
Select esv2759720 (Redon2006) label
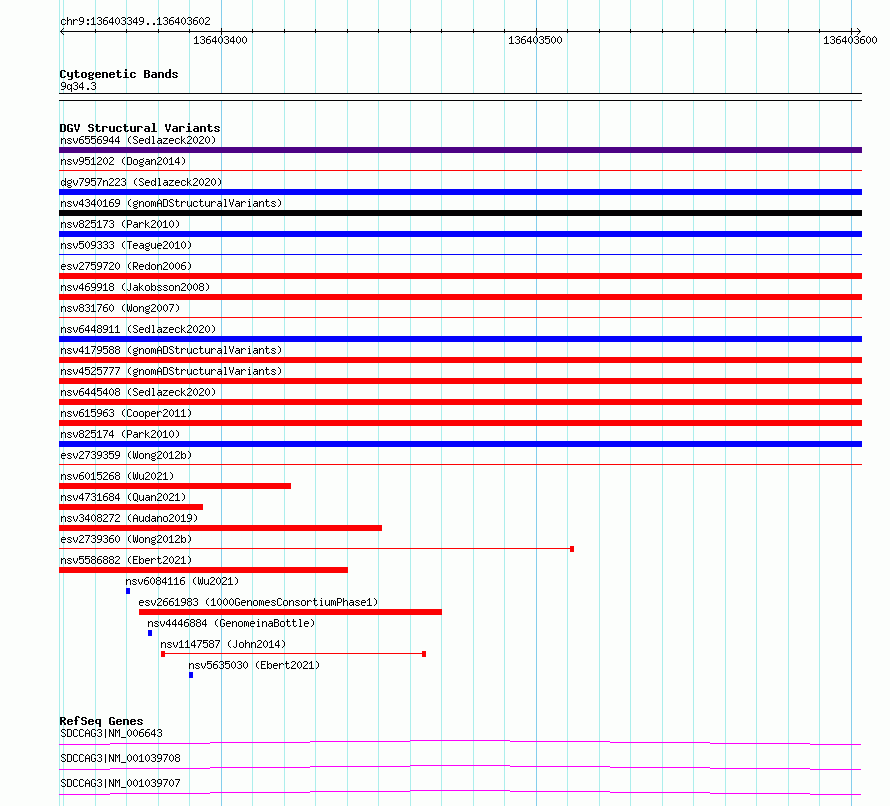(126, 266)
